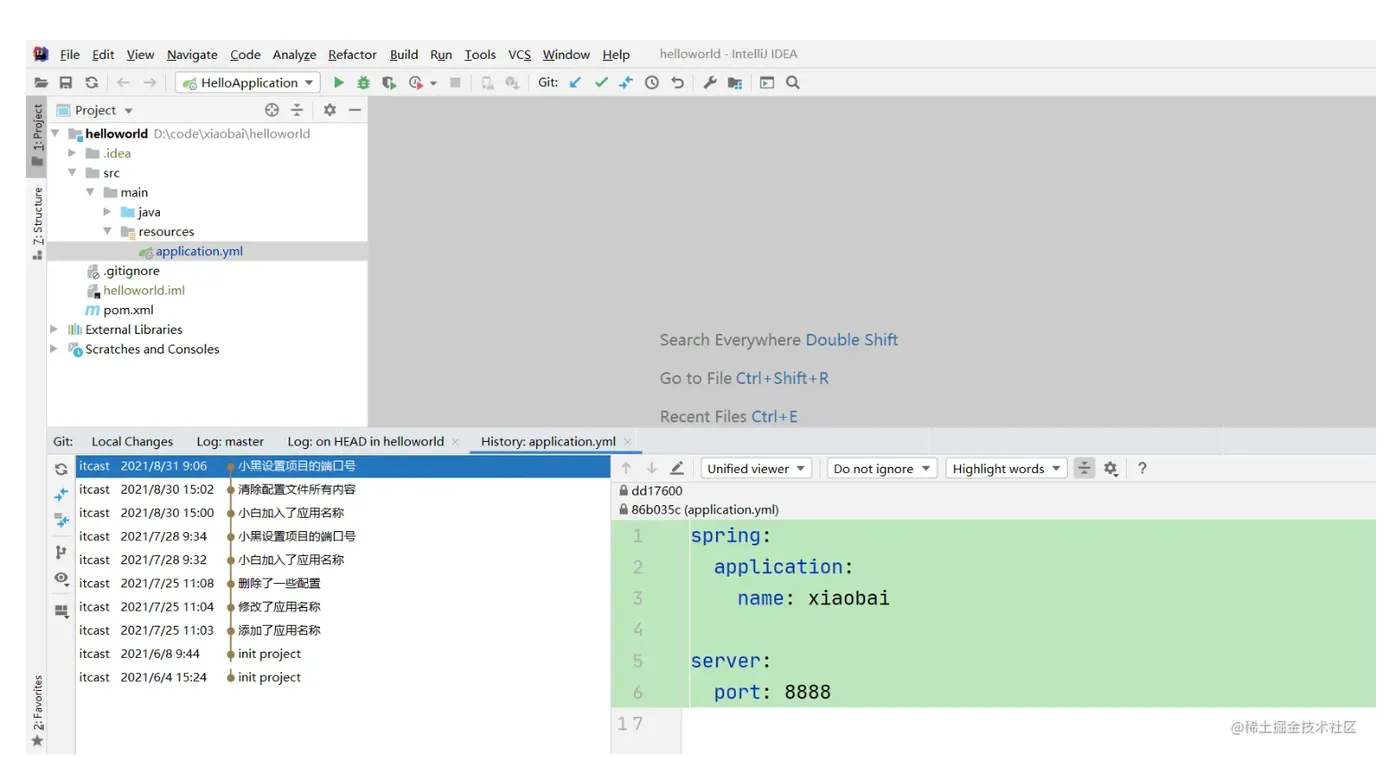The height and width of the screenshot is (757, 1400).
Task: Select pom.xml in project tree
Action: click(128, 310)
